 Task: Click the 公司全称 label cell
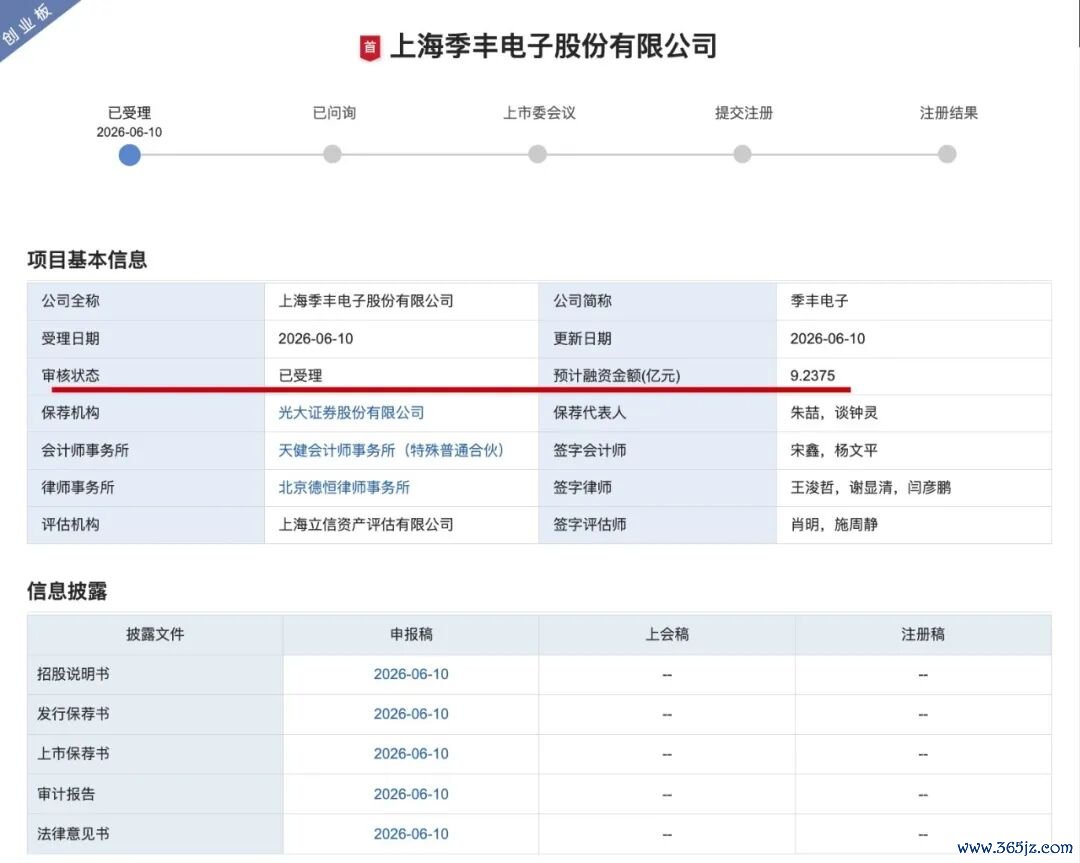pyautogui.click(x=145, y=301)
